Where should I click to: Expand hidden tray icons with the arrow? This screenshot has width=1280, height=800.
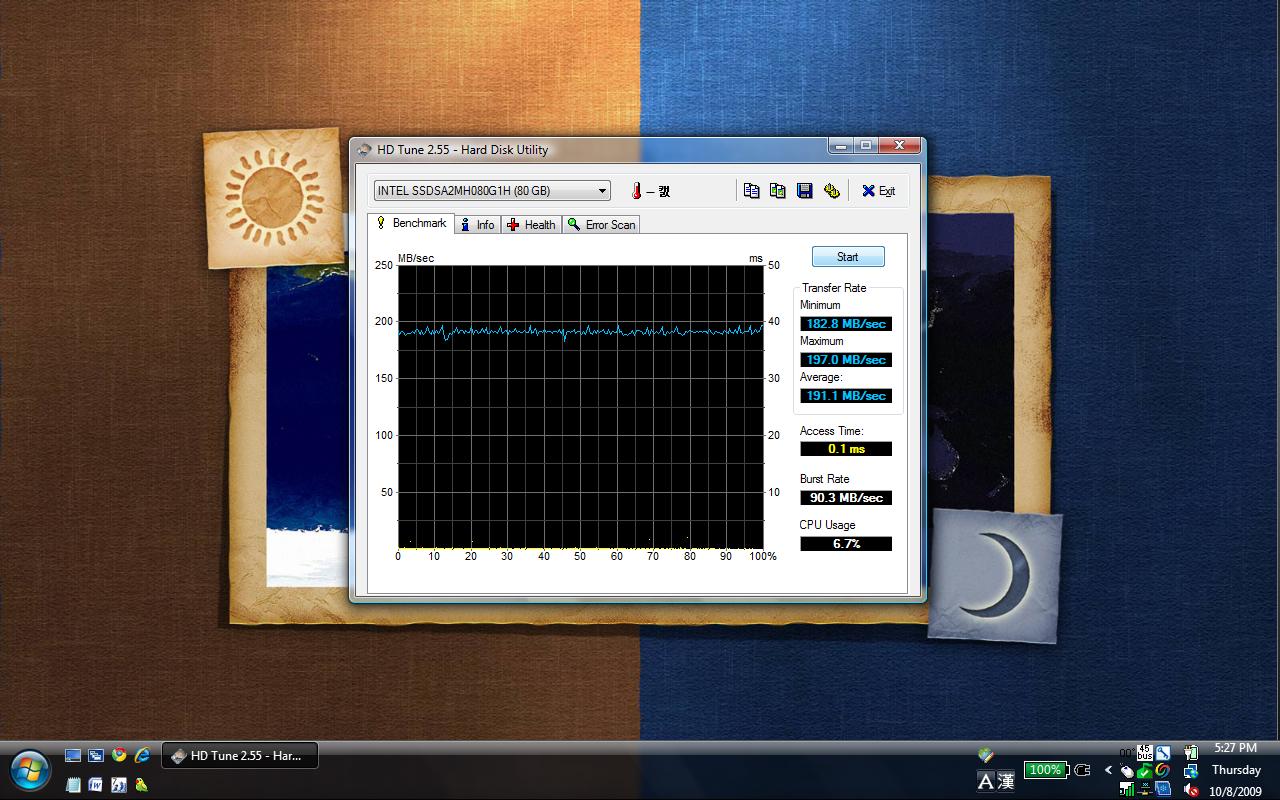pos(1108,770)
